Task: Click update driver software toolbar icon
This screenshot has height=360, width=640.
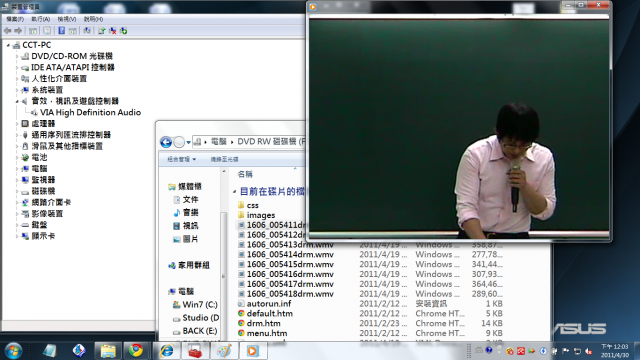Action: pyautogui.click(x=101, y=31)
